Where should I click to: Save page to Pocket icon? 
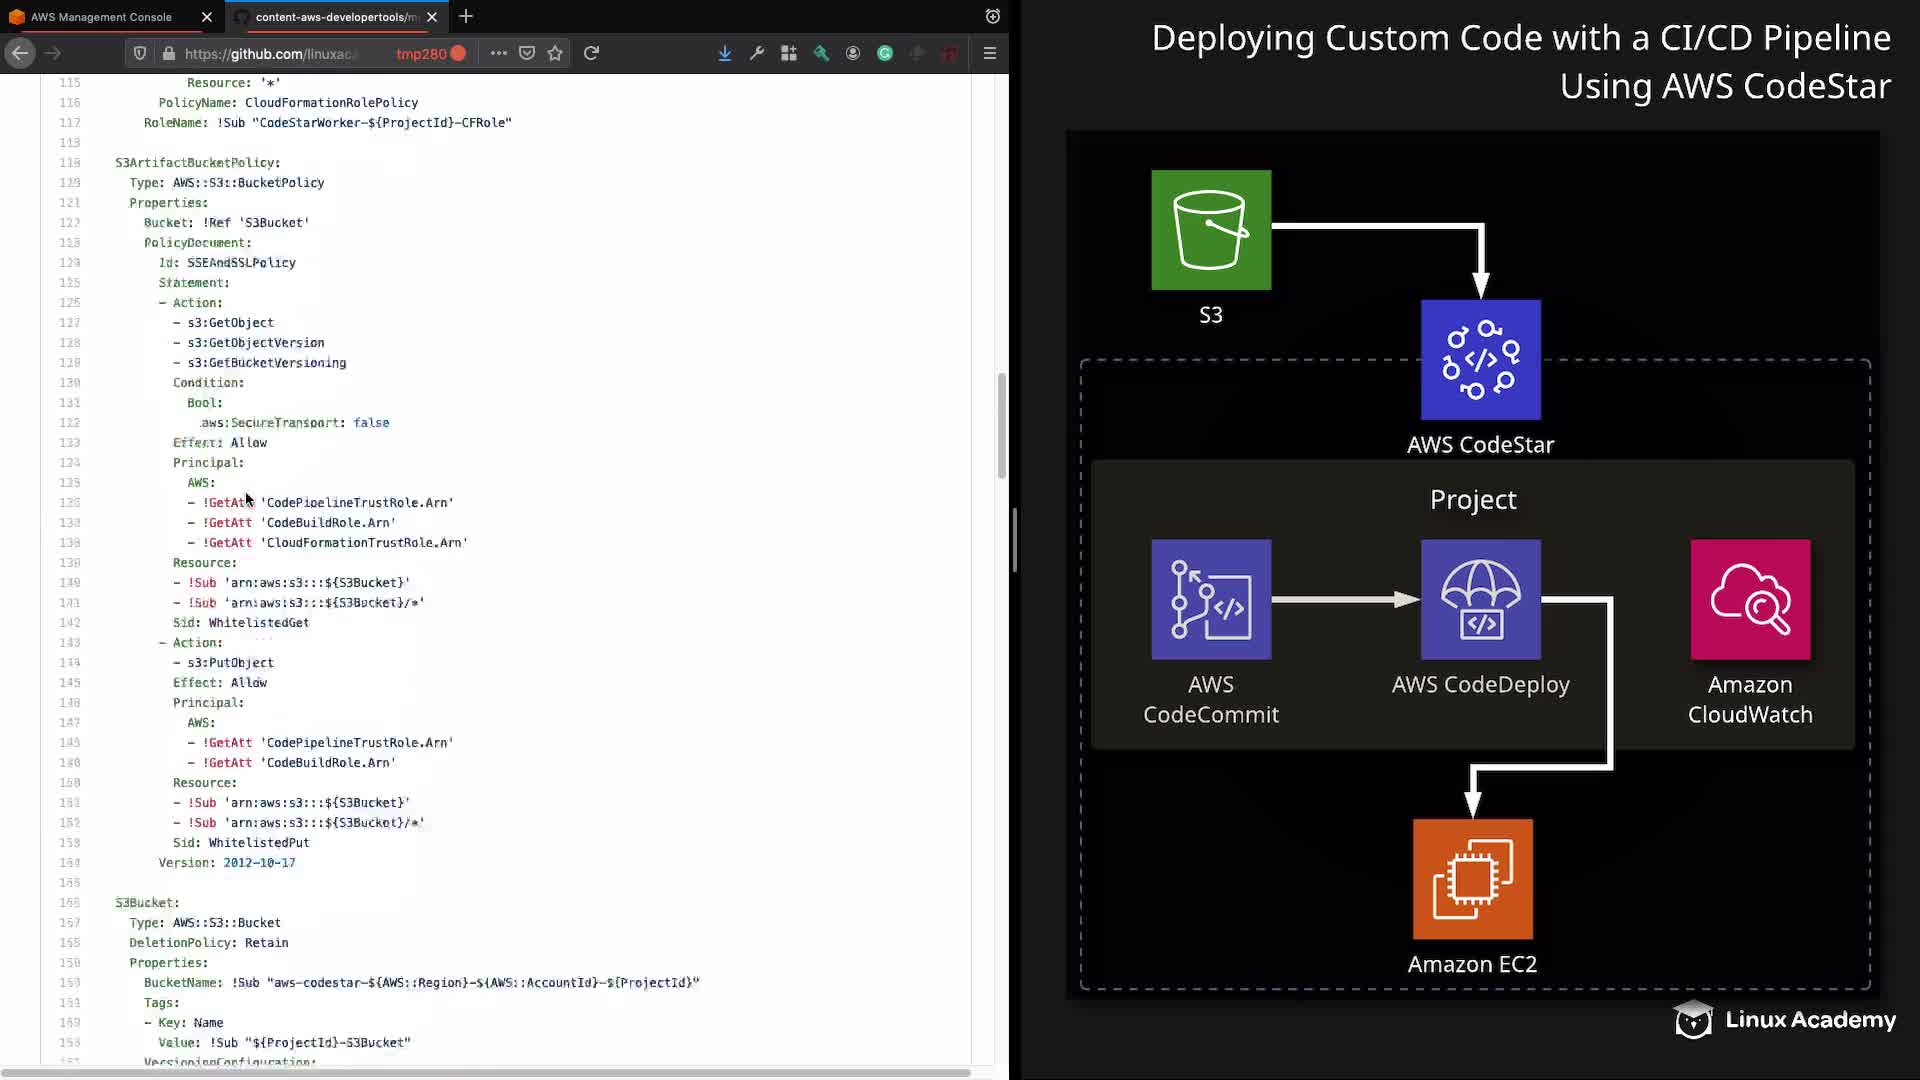click(527, 53)
